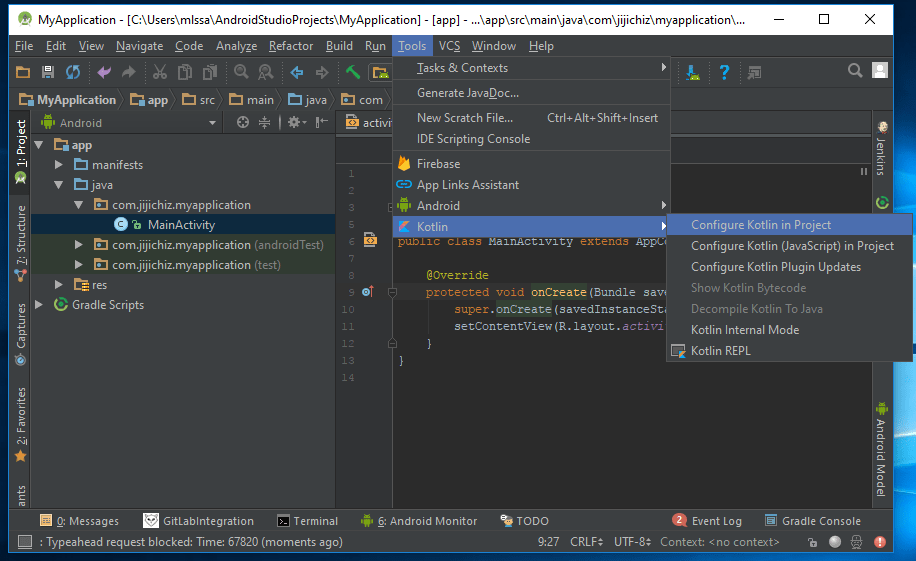Screen dimensions: 916x561
Task: Click the Redo arrow toolbar icon
Action: [129, 72]
